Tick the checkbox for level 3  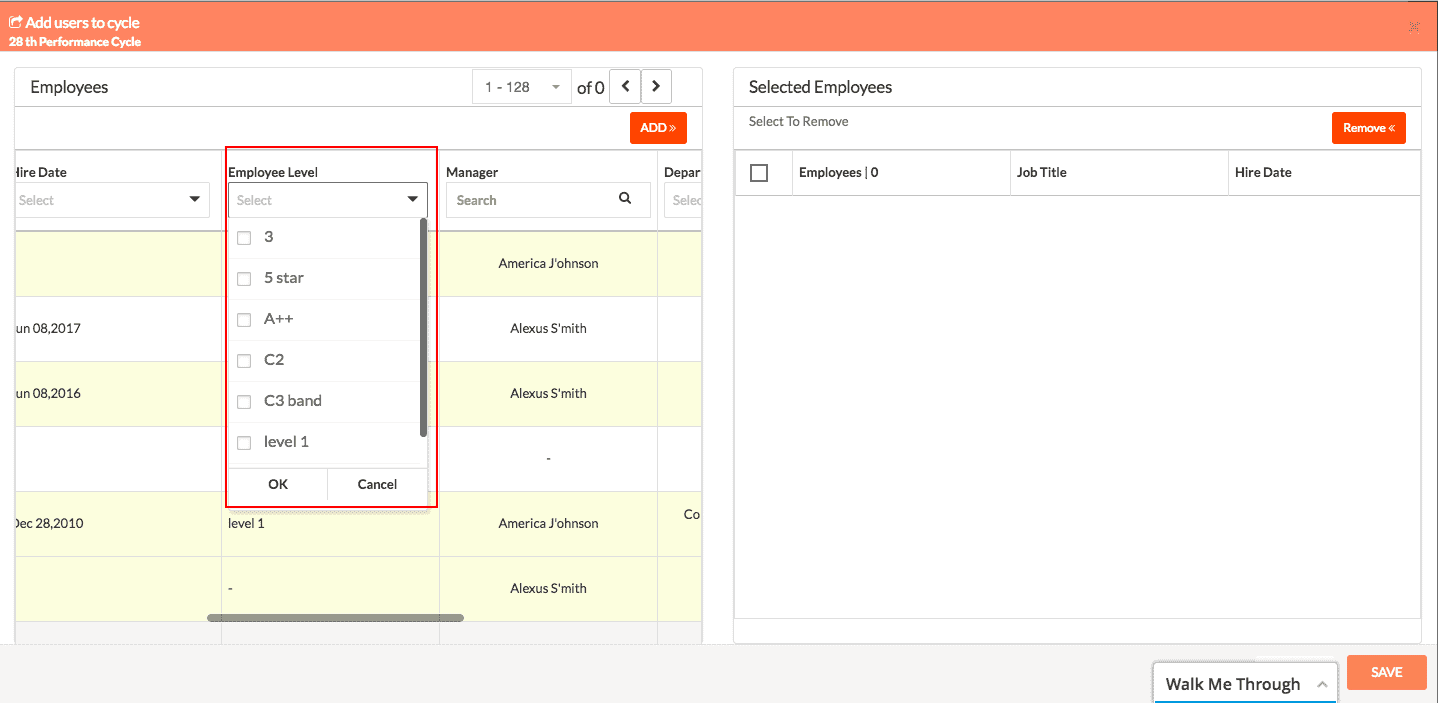click(x=244, y=238)
